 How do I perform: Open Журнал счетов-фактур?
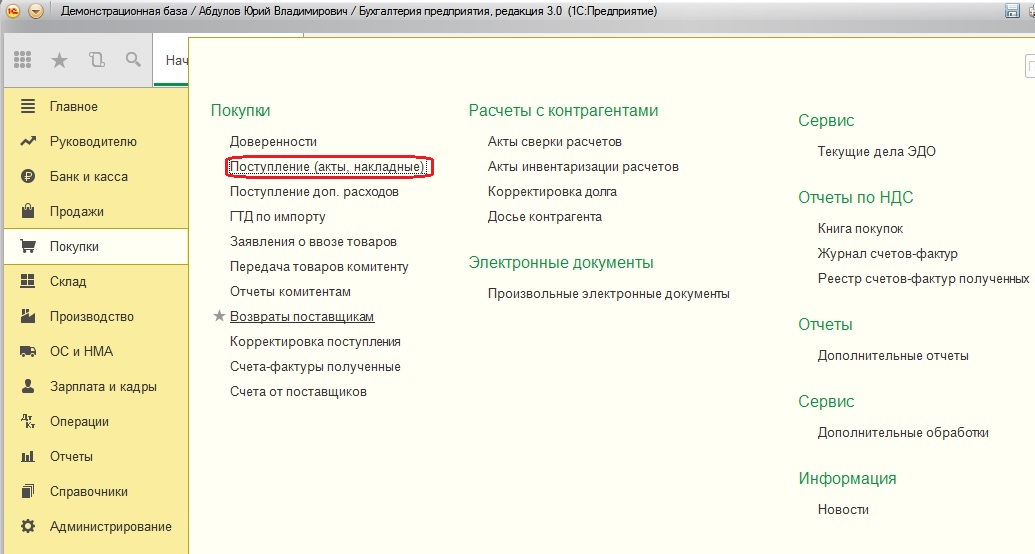888,254
